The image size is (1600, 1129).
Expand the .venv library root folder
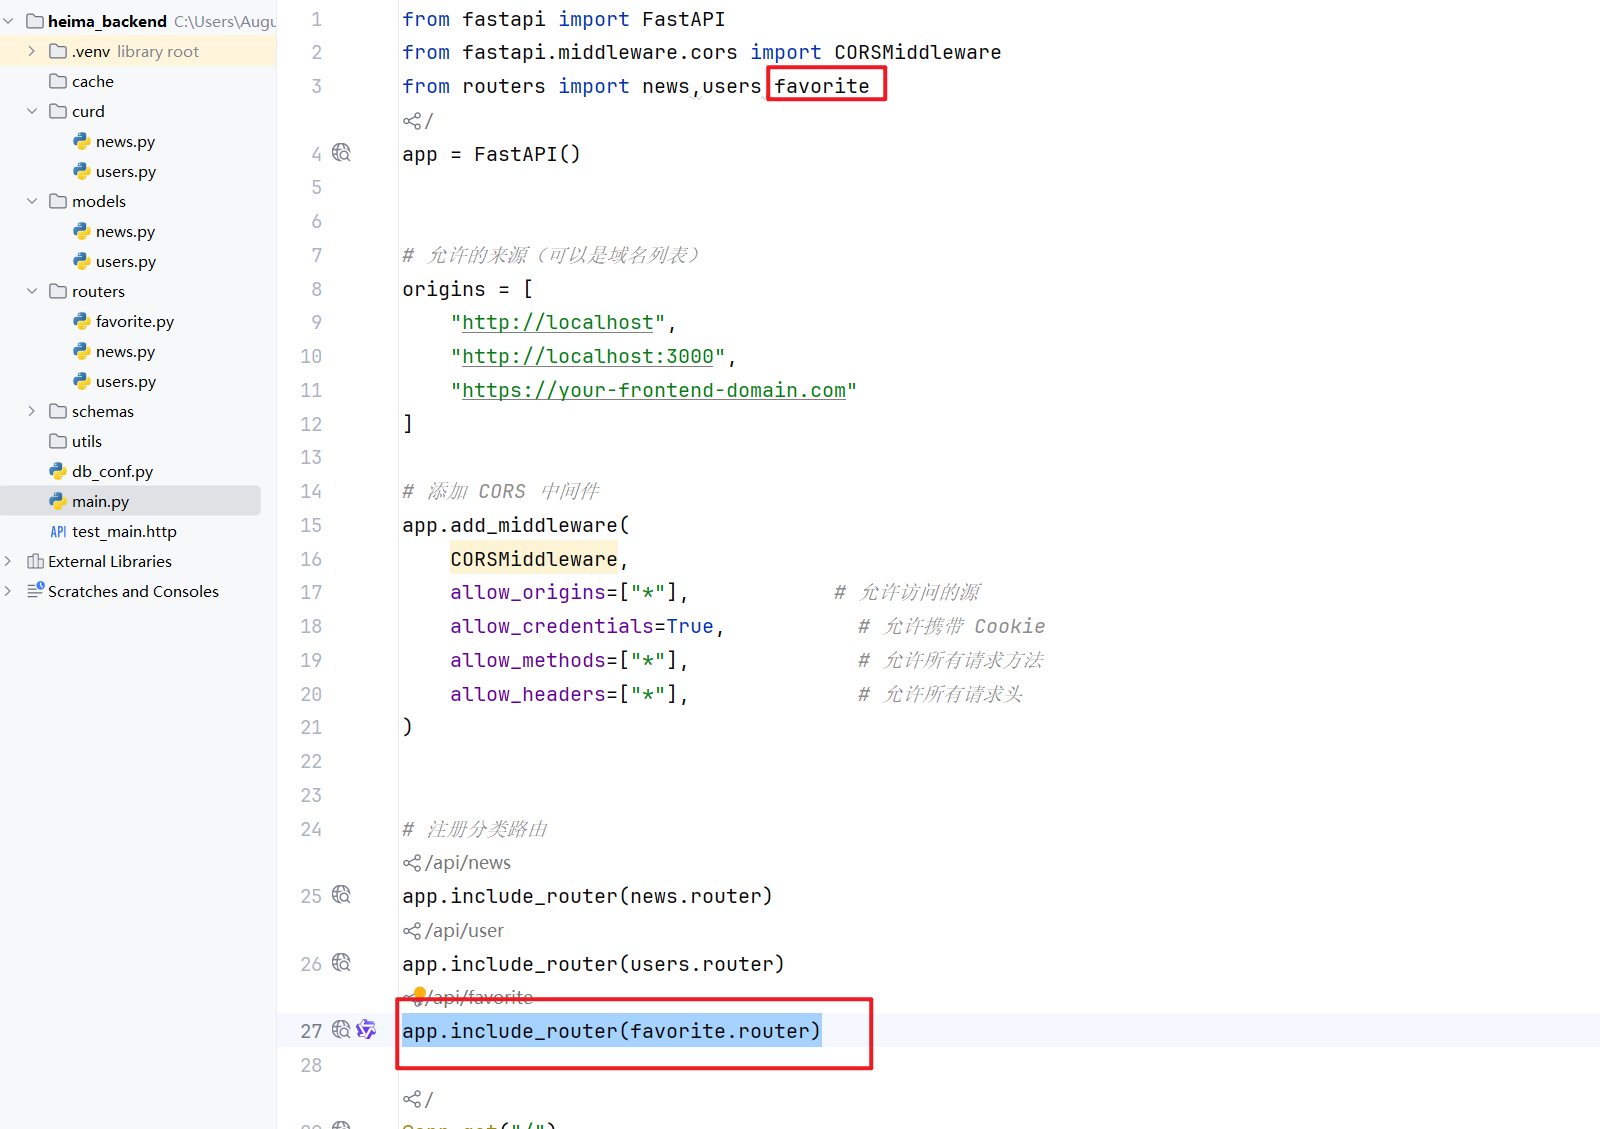point(32,51)
